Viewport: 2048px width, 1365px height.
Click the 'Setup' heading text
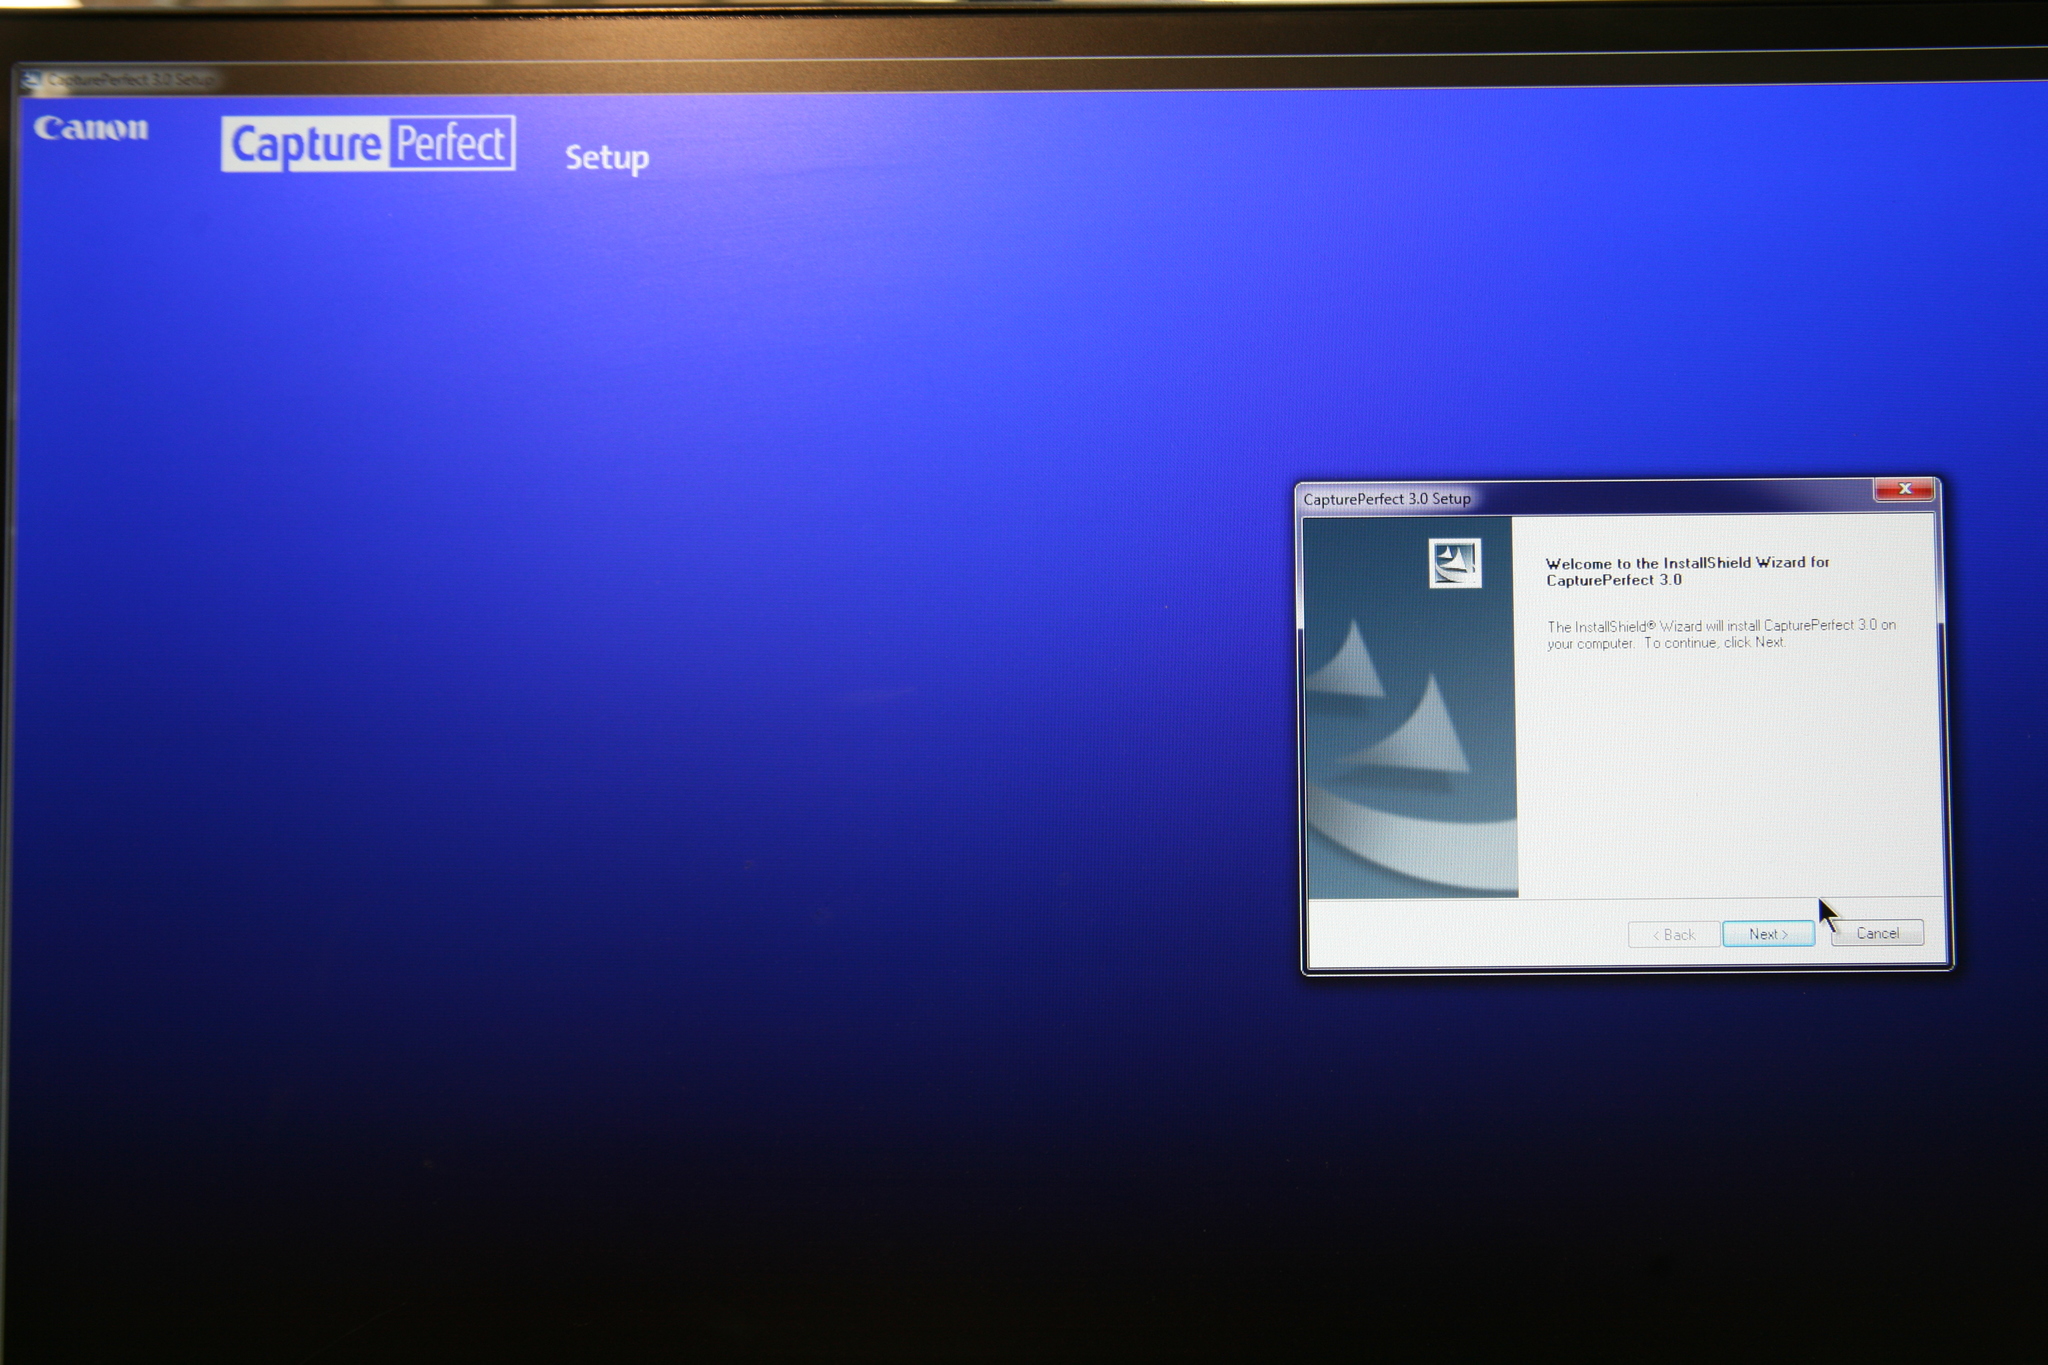pos(607,157)
